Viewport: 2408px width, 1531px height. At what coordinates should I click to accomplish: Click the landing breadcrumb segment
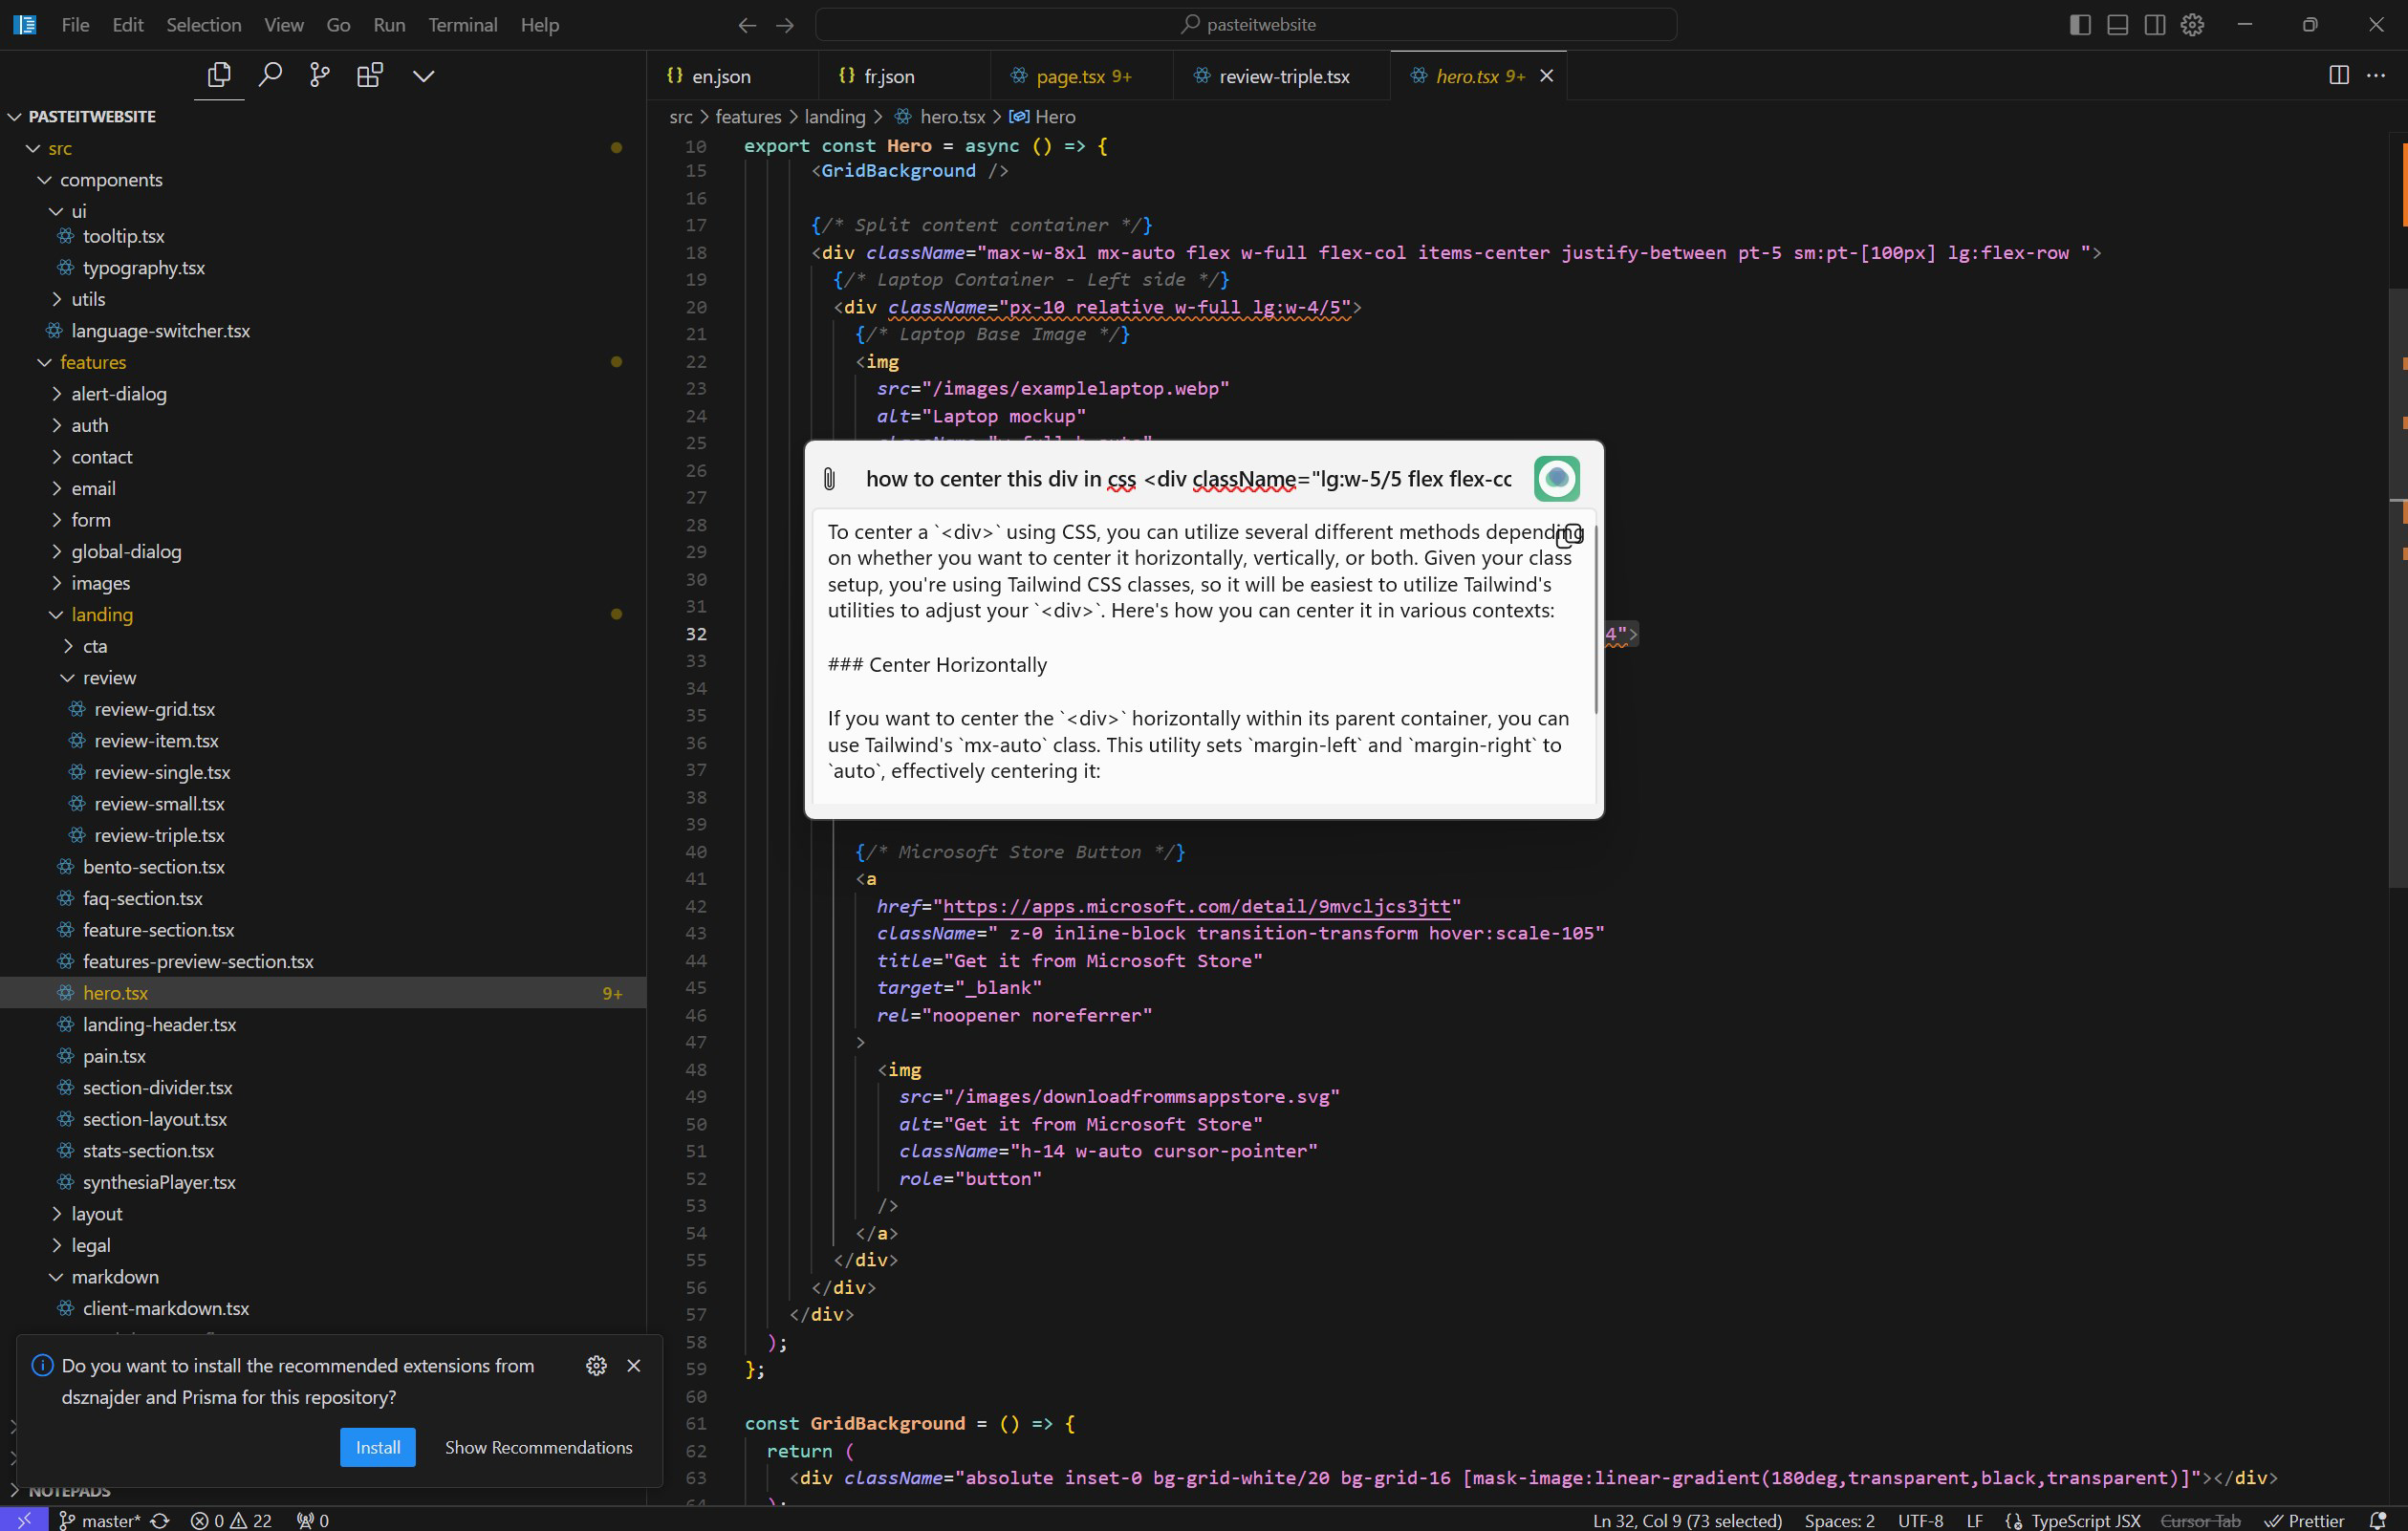834,117
